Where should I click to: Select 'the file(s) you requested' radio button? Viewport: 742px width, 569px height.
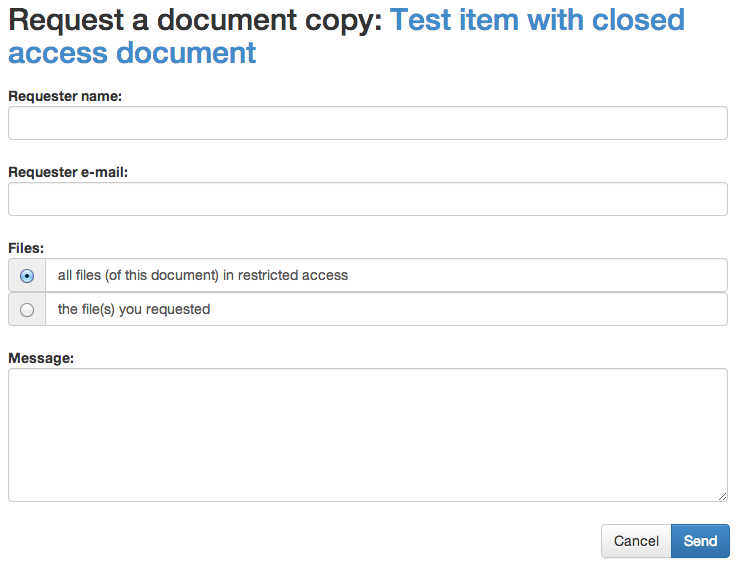pos(27,310)
